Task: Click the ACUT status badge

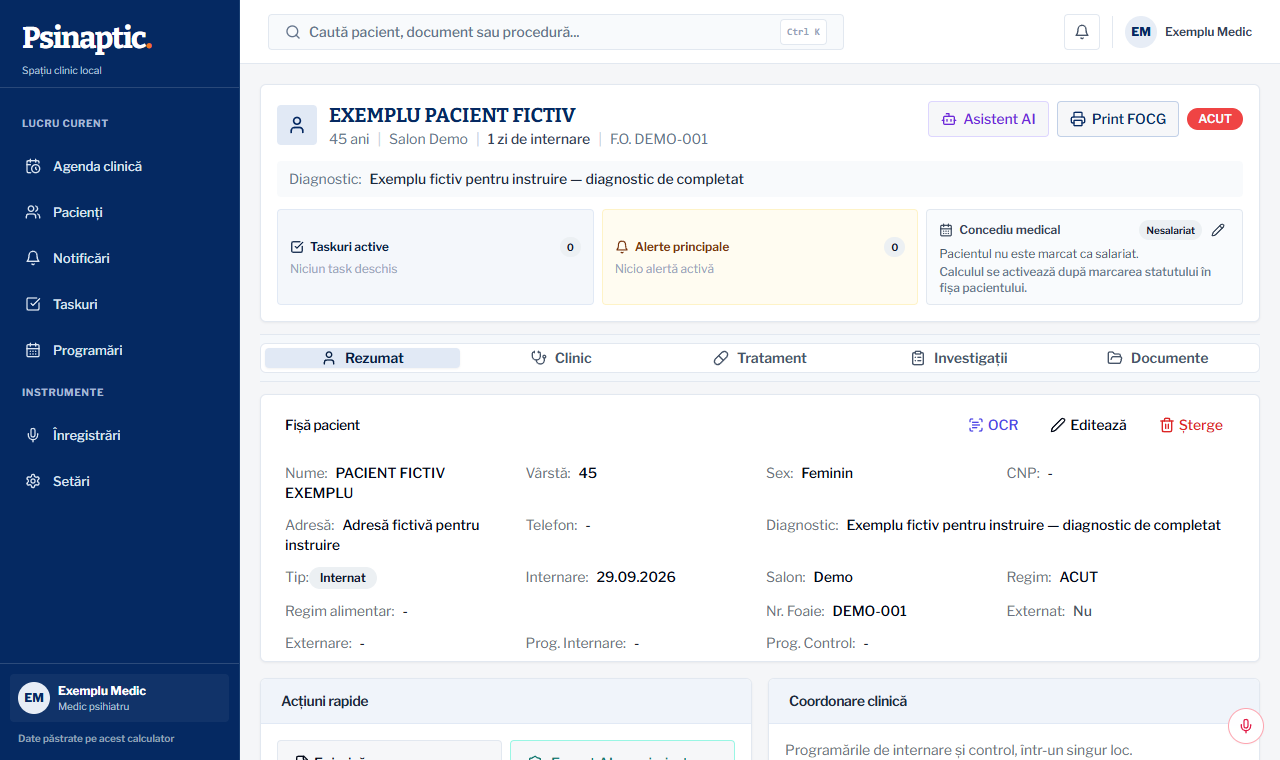Action: (x=1215, y=119)
